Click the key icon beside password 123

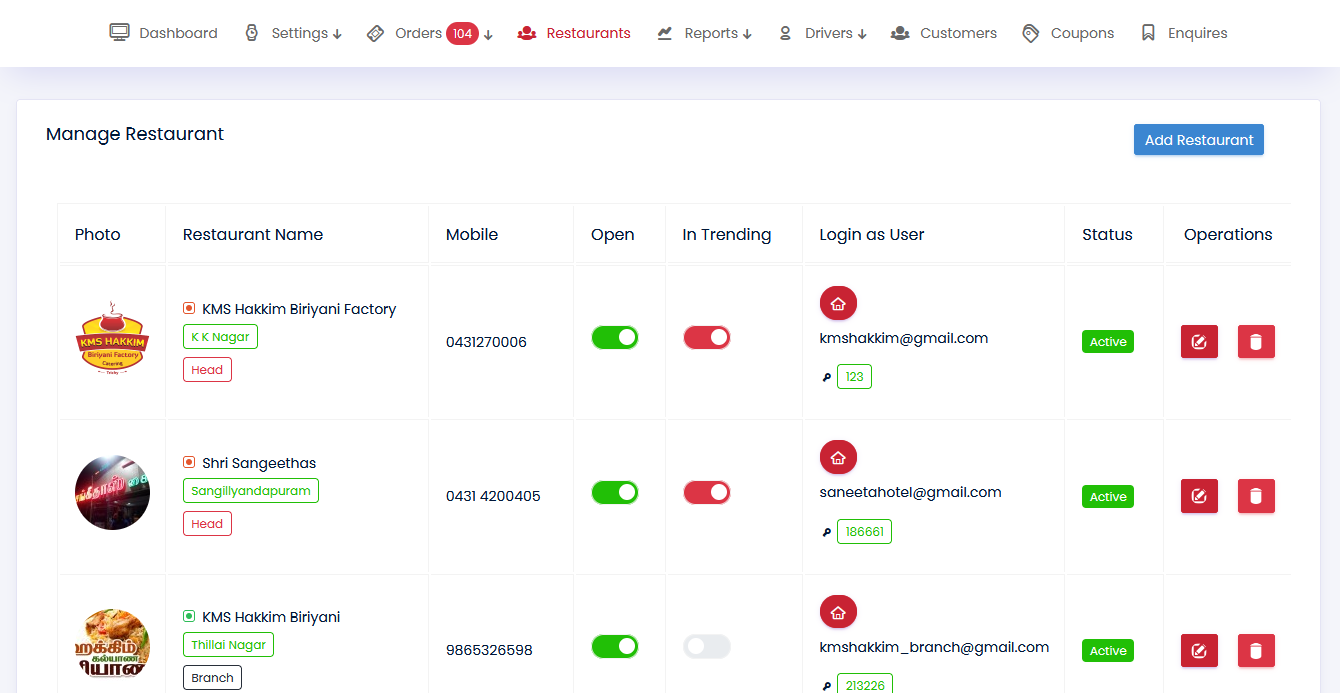coord(827,378)
